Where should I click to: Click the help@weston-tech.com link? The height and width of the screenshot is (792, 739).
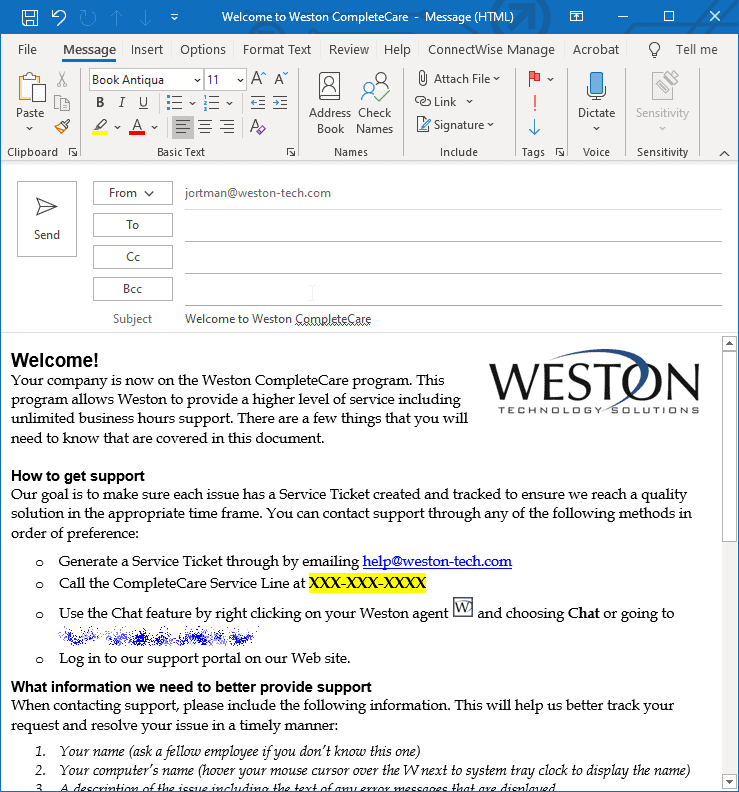437,561
